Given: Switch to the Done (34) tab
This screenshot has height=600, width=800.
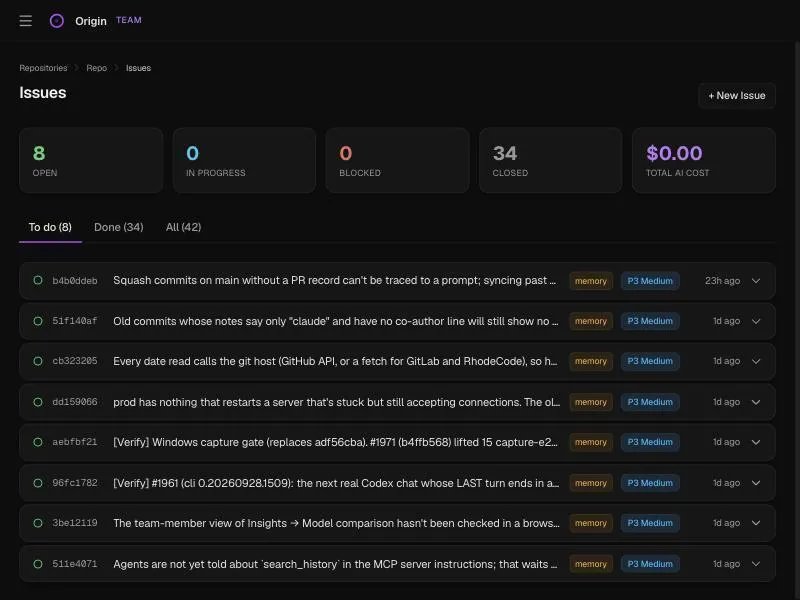Looking at the screenshot, I should pos(119,228).
